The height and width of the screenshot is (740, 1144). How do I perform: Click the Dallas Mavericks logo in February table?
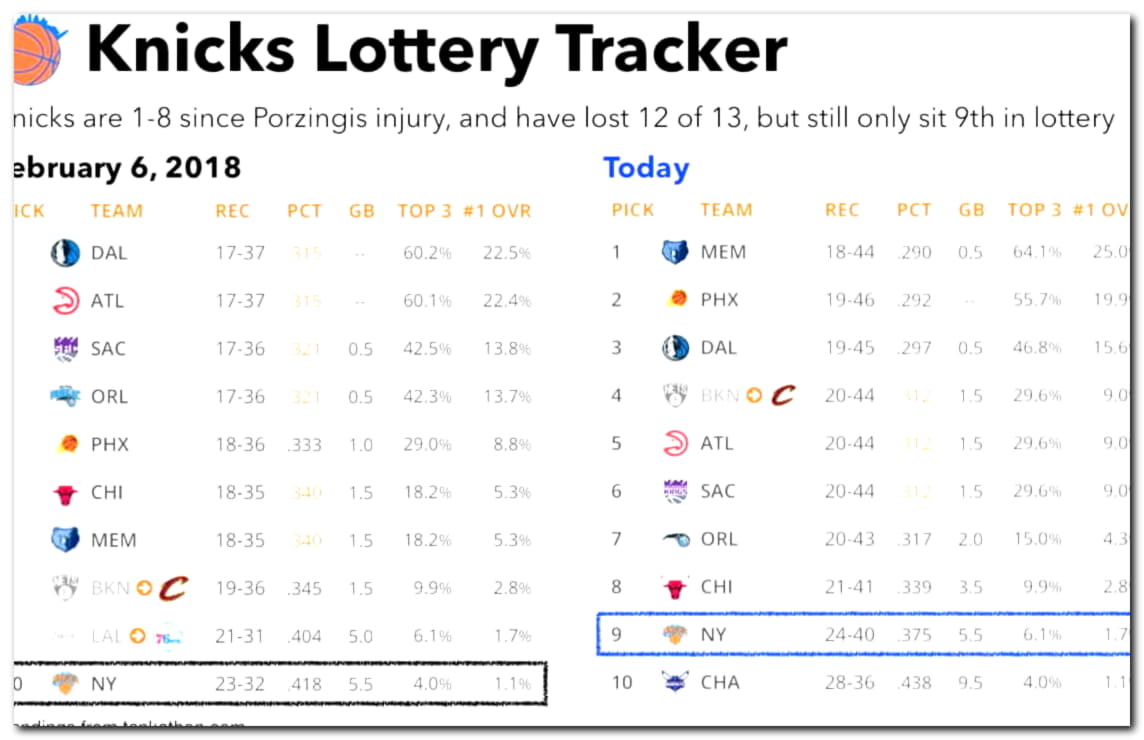65,253
